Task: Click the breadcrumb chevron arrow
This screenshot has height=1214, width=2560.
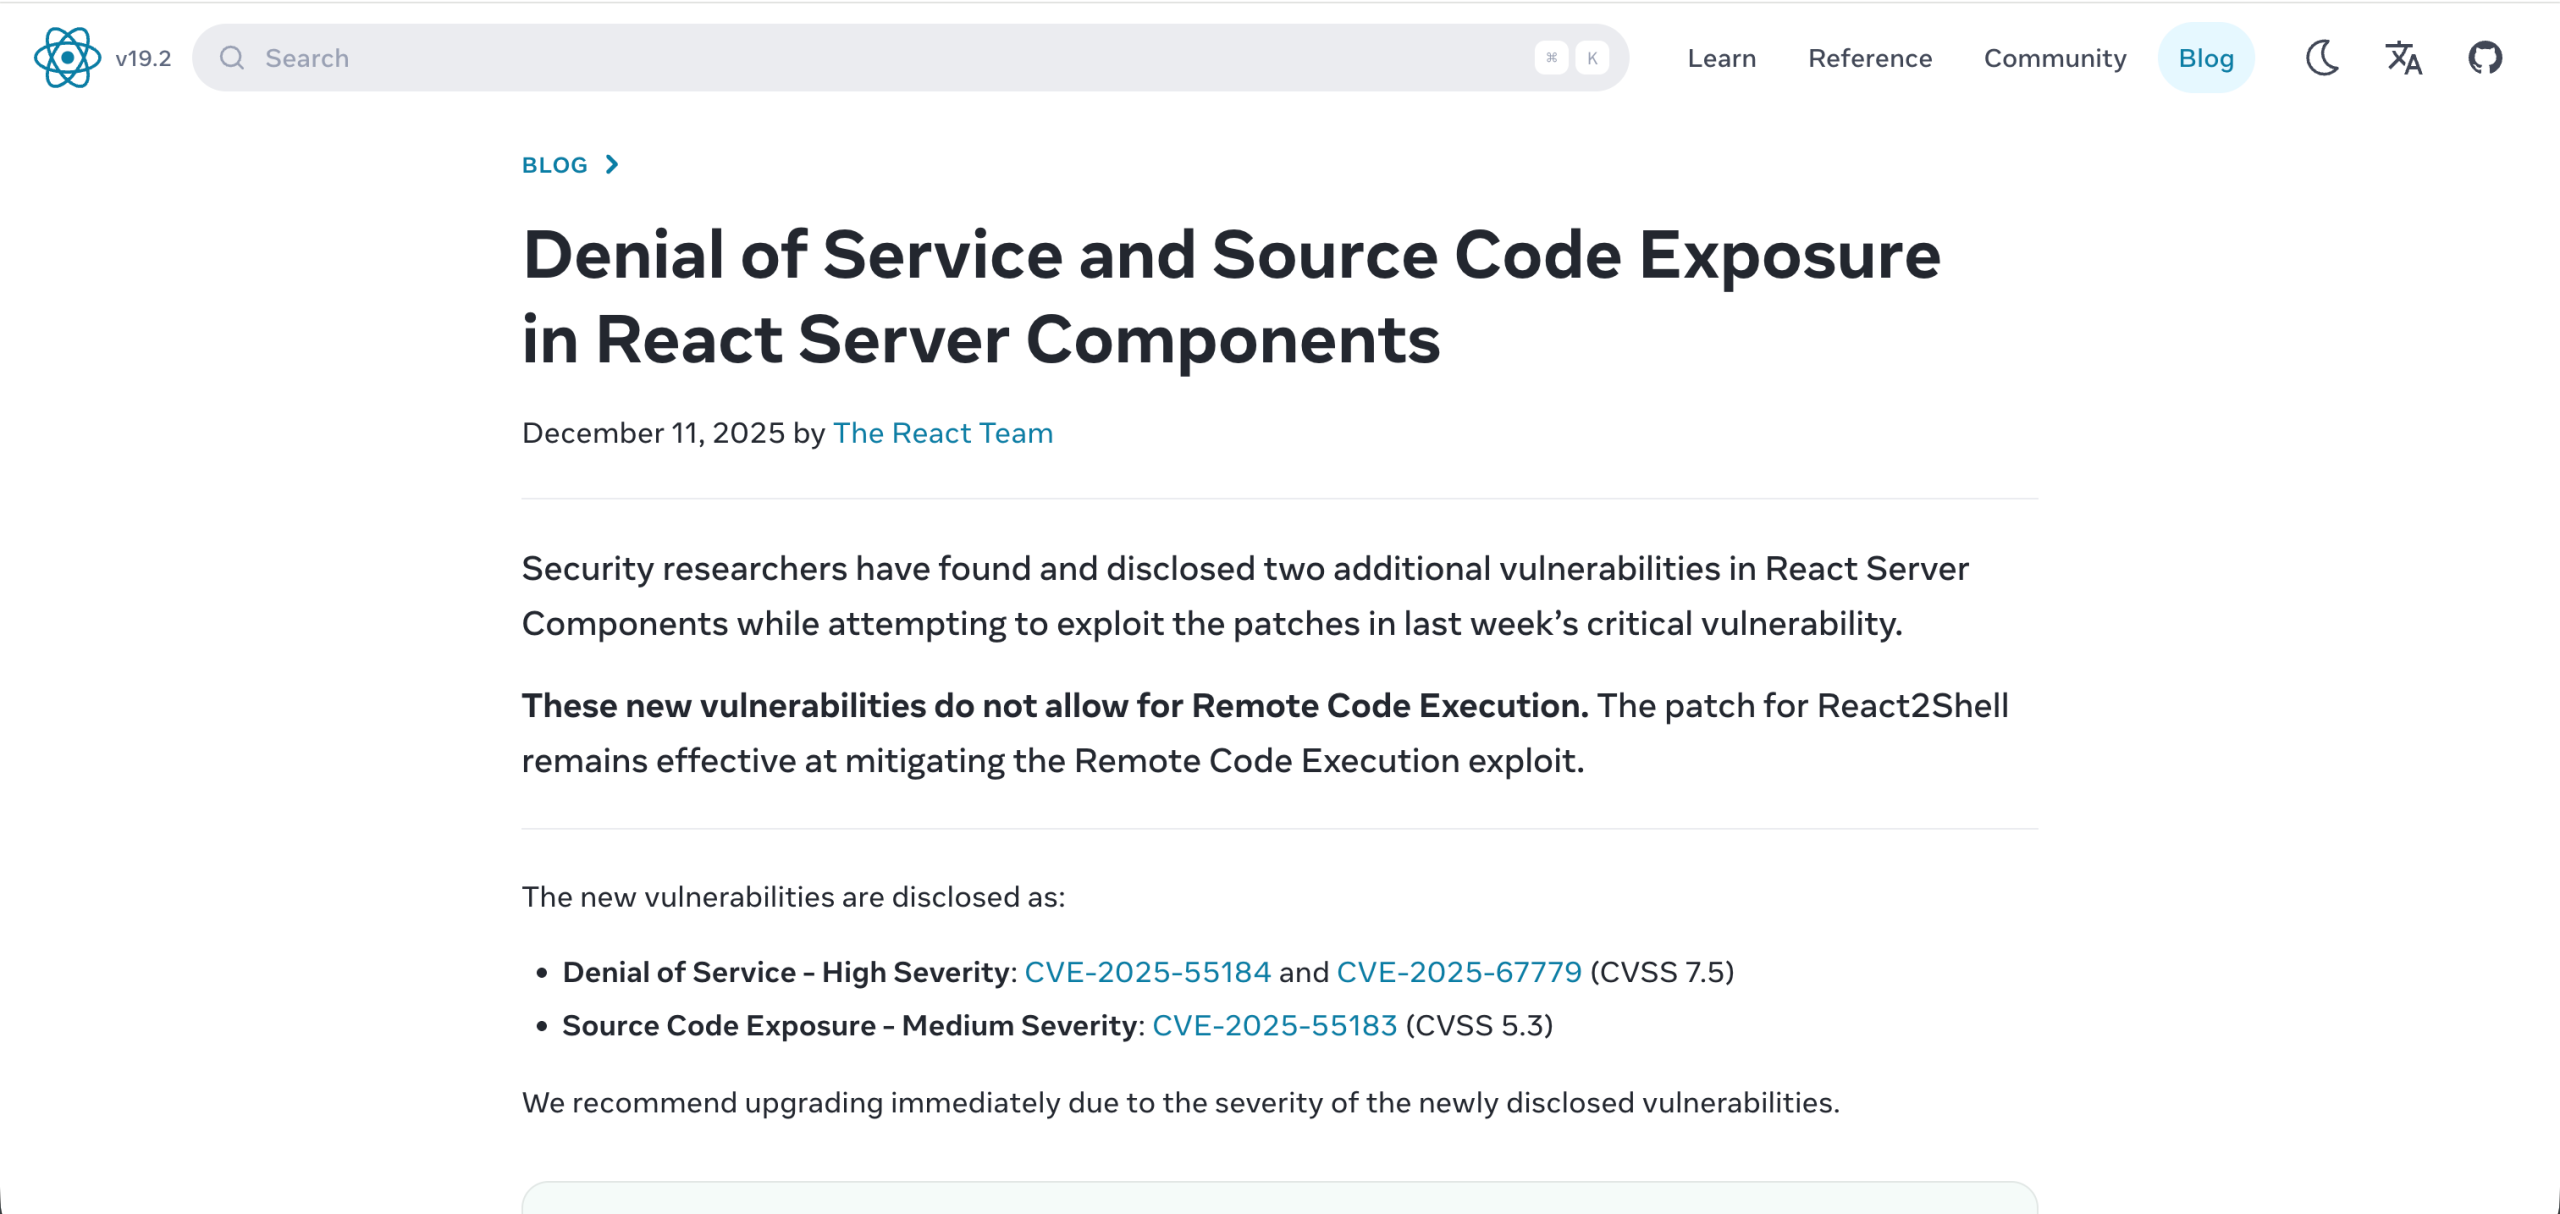Action: (x=612, y=165)
